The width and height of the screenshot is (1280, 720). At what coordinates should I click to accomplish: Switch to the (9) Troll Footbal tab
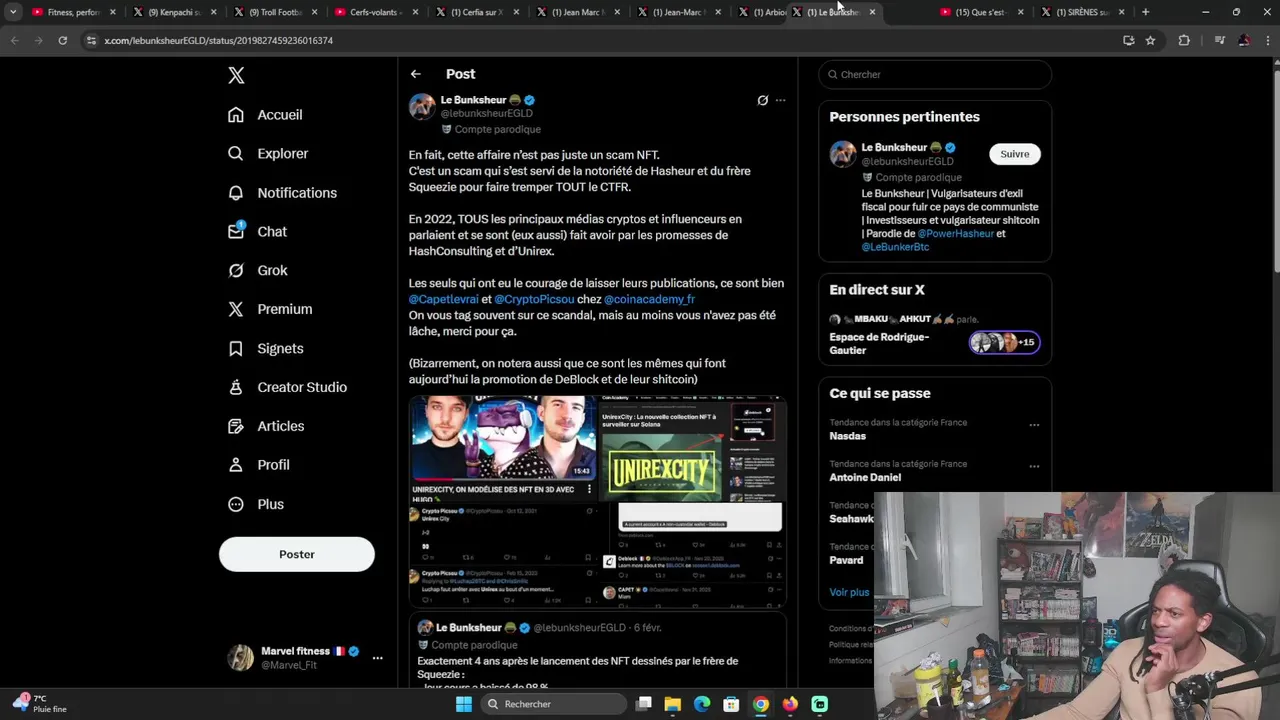click(x=274, y=12)
